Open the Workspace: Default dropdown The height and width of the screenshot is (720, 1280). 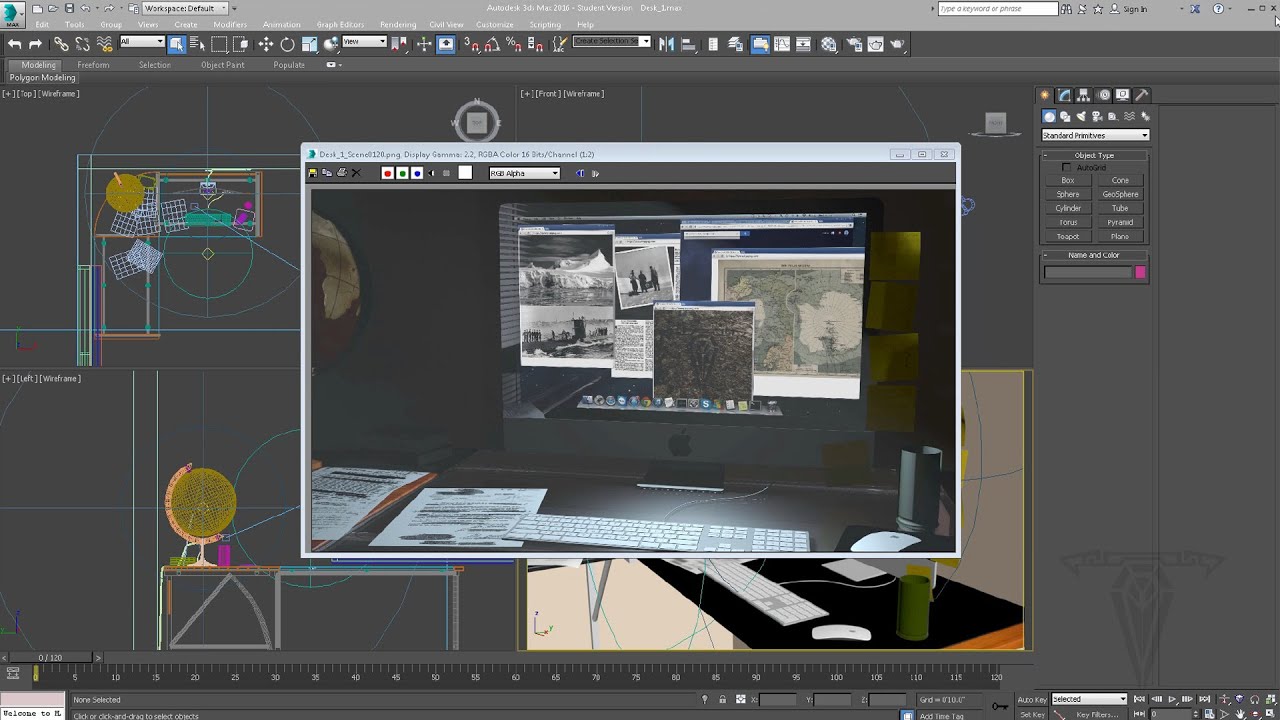click(185, 8)
